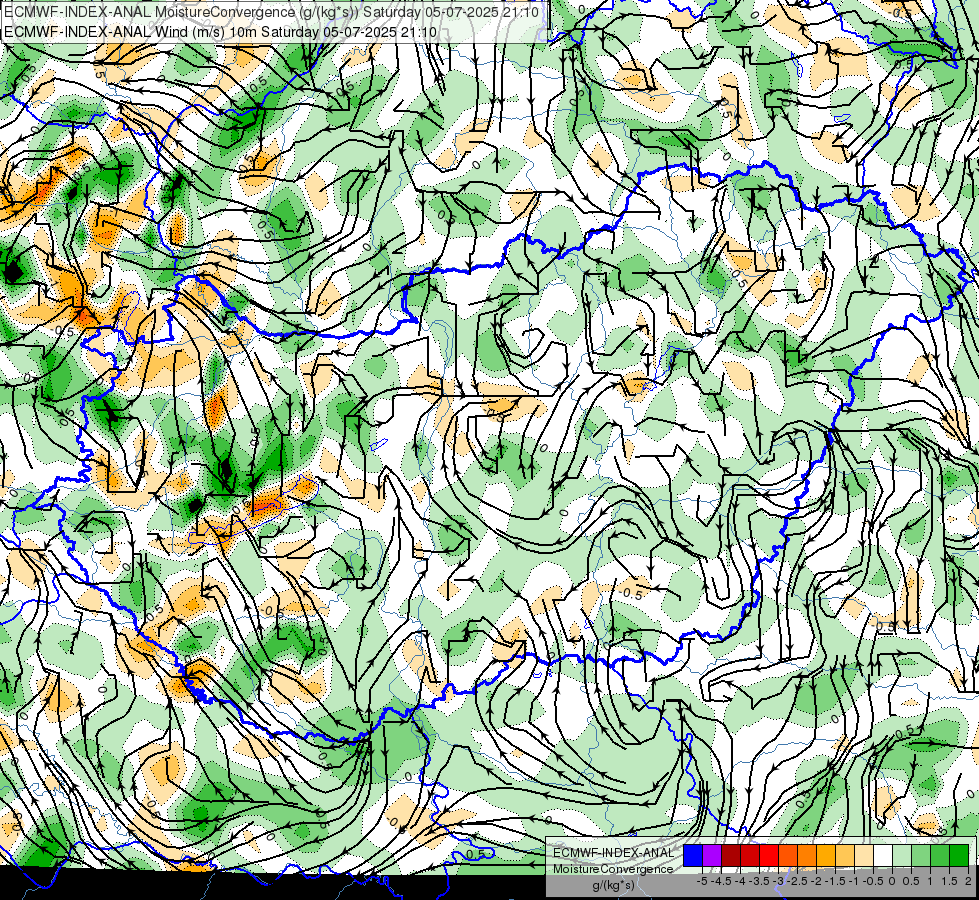The width and height of the screenshot is (979, 900).
Task: Click the legend unit g/(kg*s)
Action: 613,885
